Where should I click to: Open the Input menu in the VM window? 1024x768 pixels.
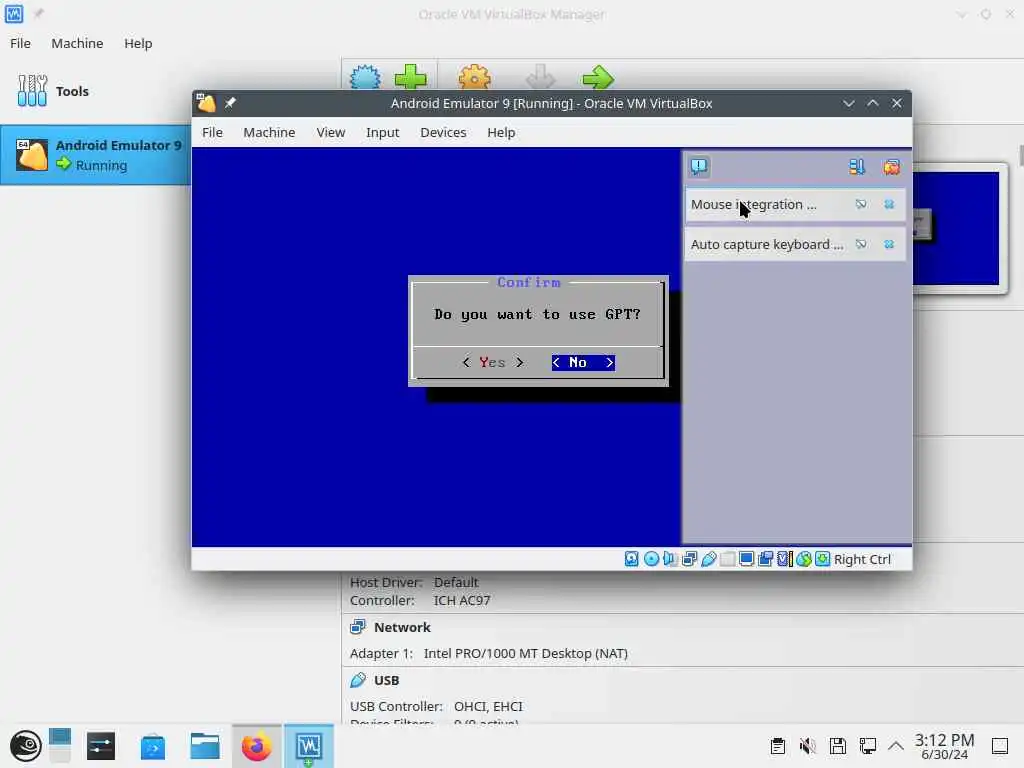(x=382, y=133)
